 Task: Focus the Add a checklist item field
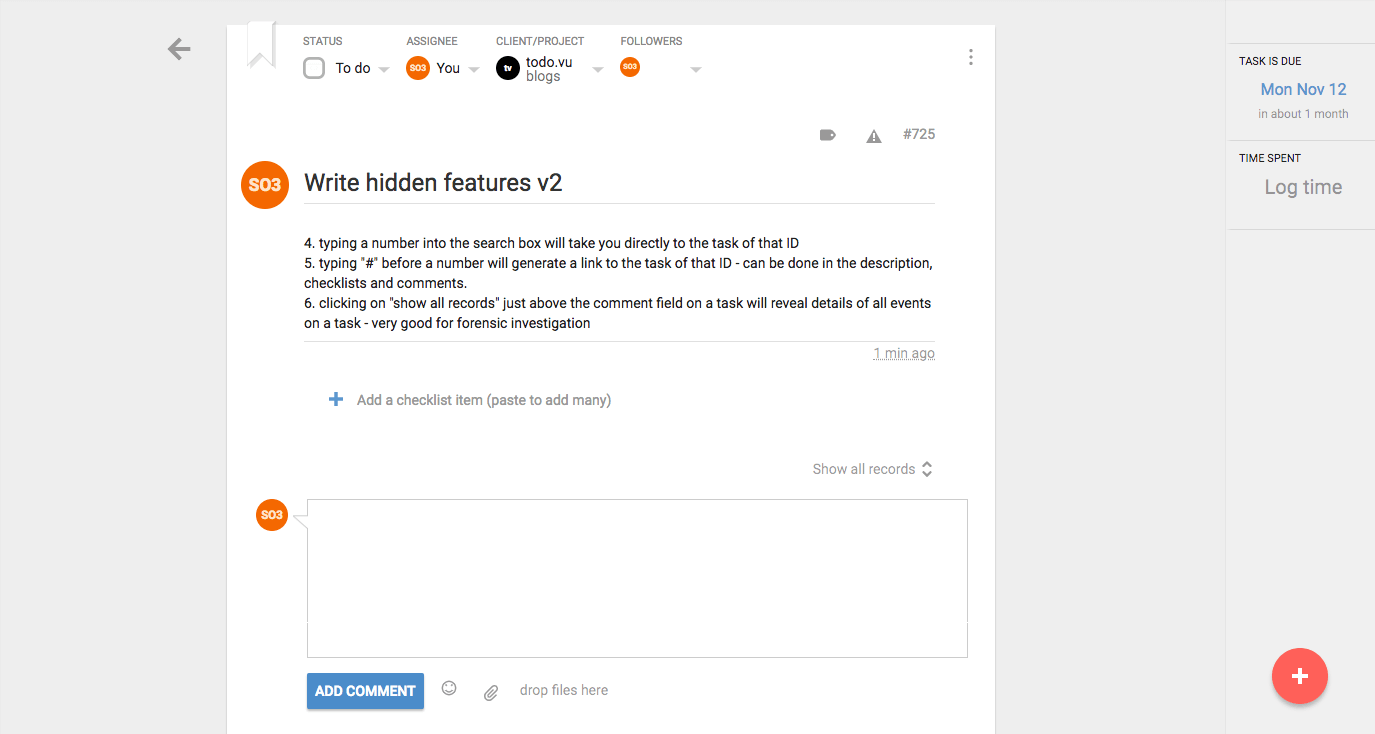pos(484,400)
